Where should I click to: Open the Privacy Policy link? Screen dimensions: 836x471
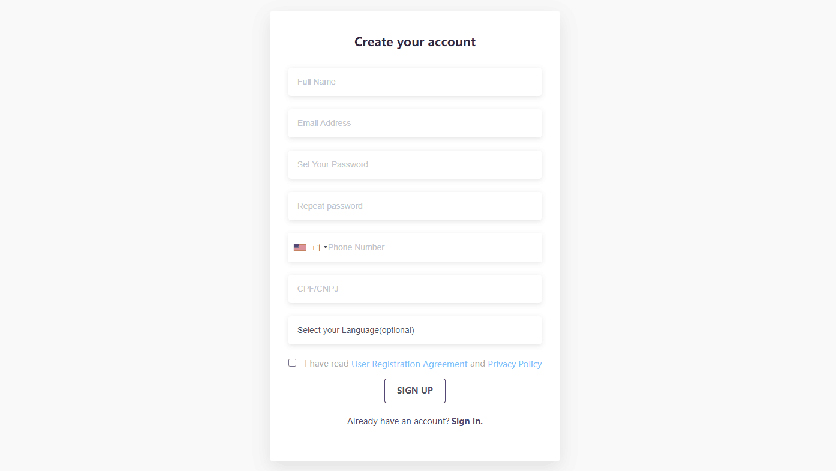click(x=515, y=364)
